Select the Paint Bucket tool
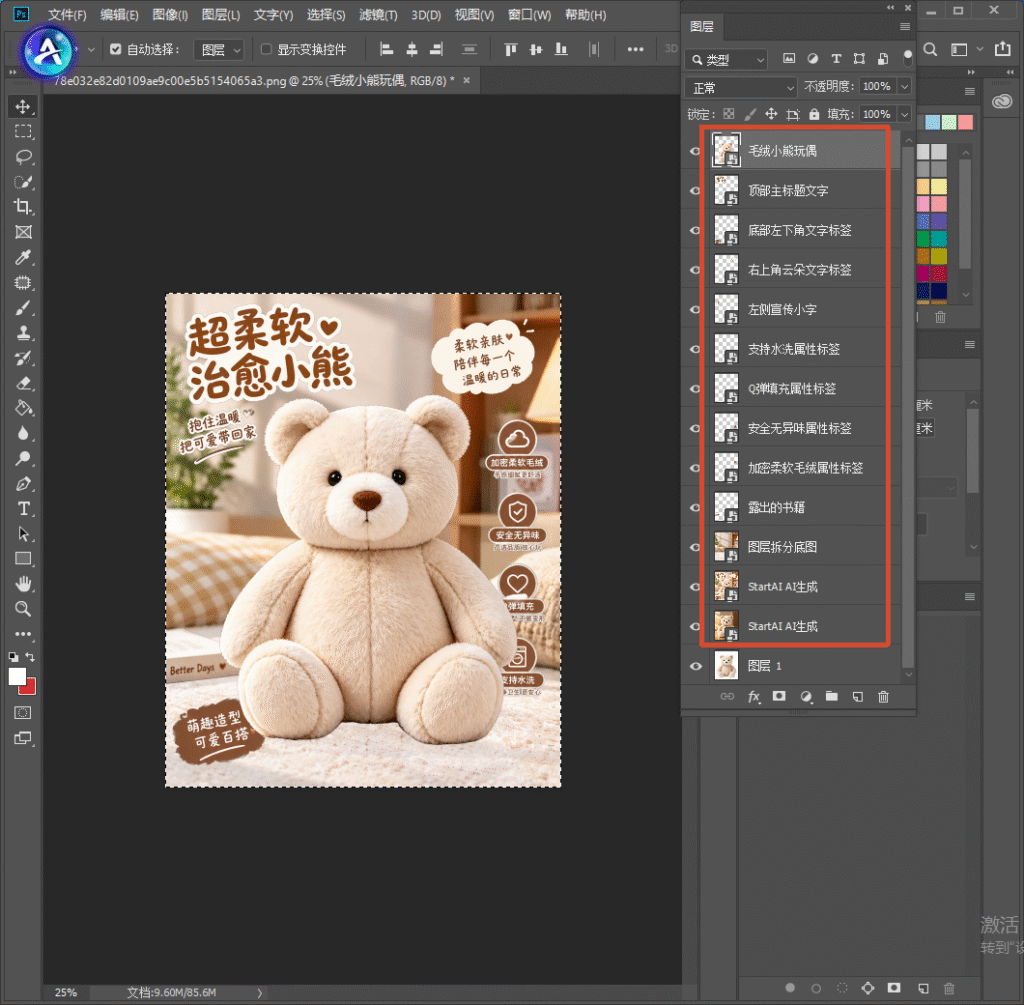 [23, 408]
